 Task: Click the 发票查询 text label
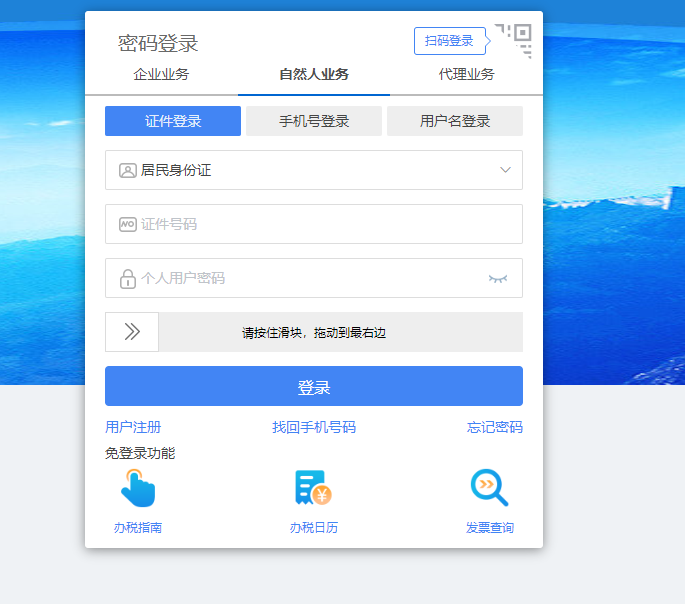tap(490, 528)
